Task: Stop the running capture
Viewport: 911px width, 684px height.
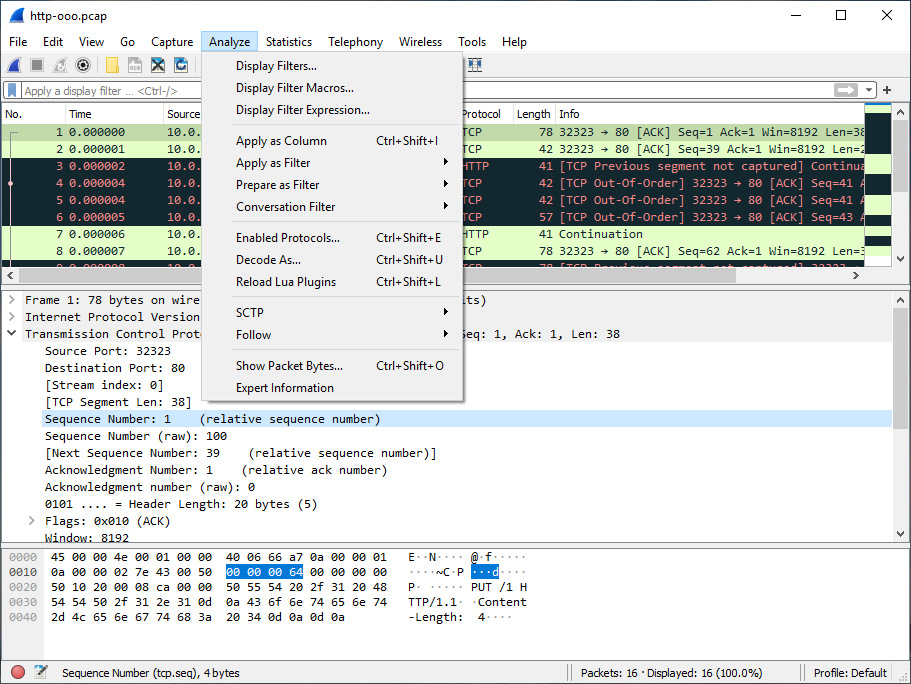Action: point(38,65)
